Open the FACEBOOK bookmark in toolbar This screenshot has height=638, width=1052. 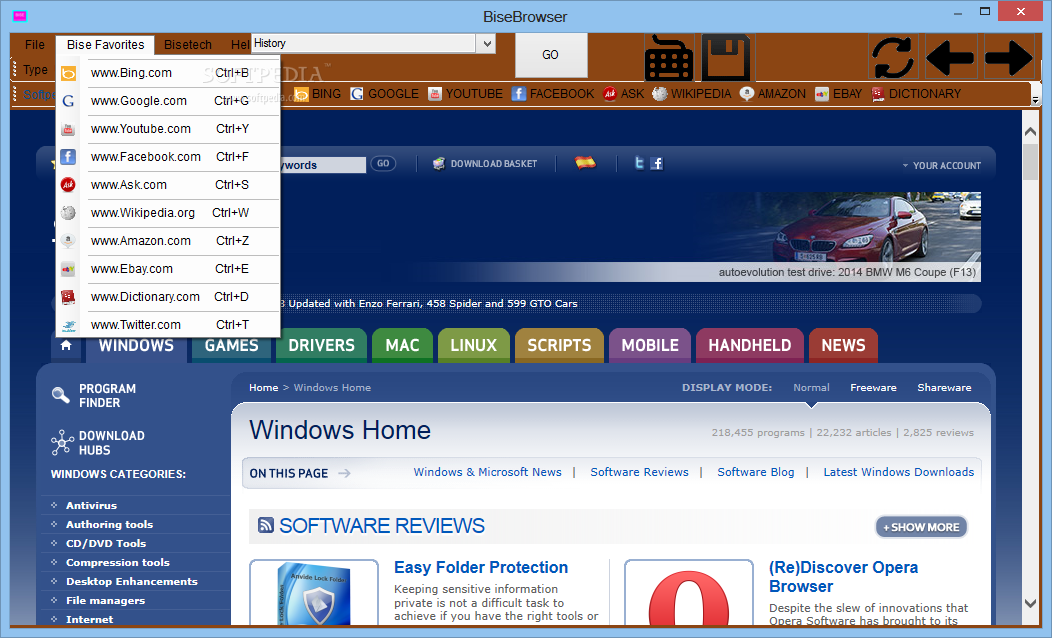click(553, 94)
